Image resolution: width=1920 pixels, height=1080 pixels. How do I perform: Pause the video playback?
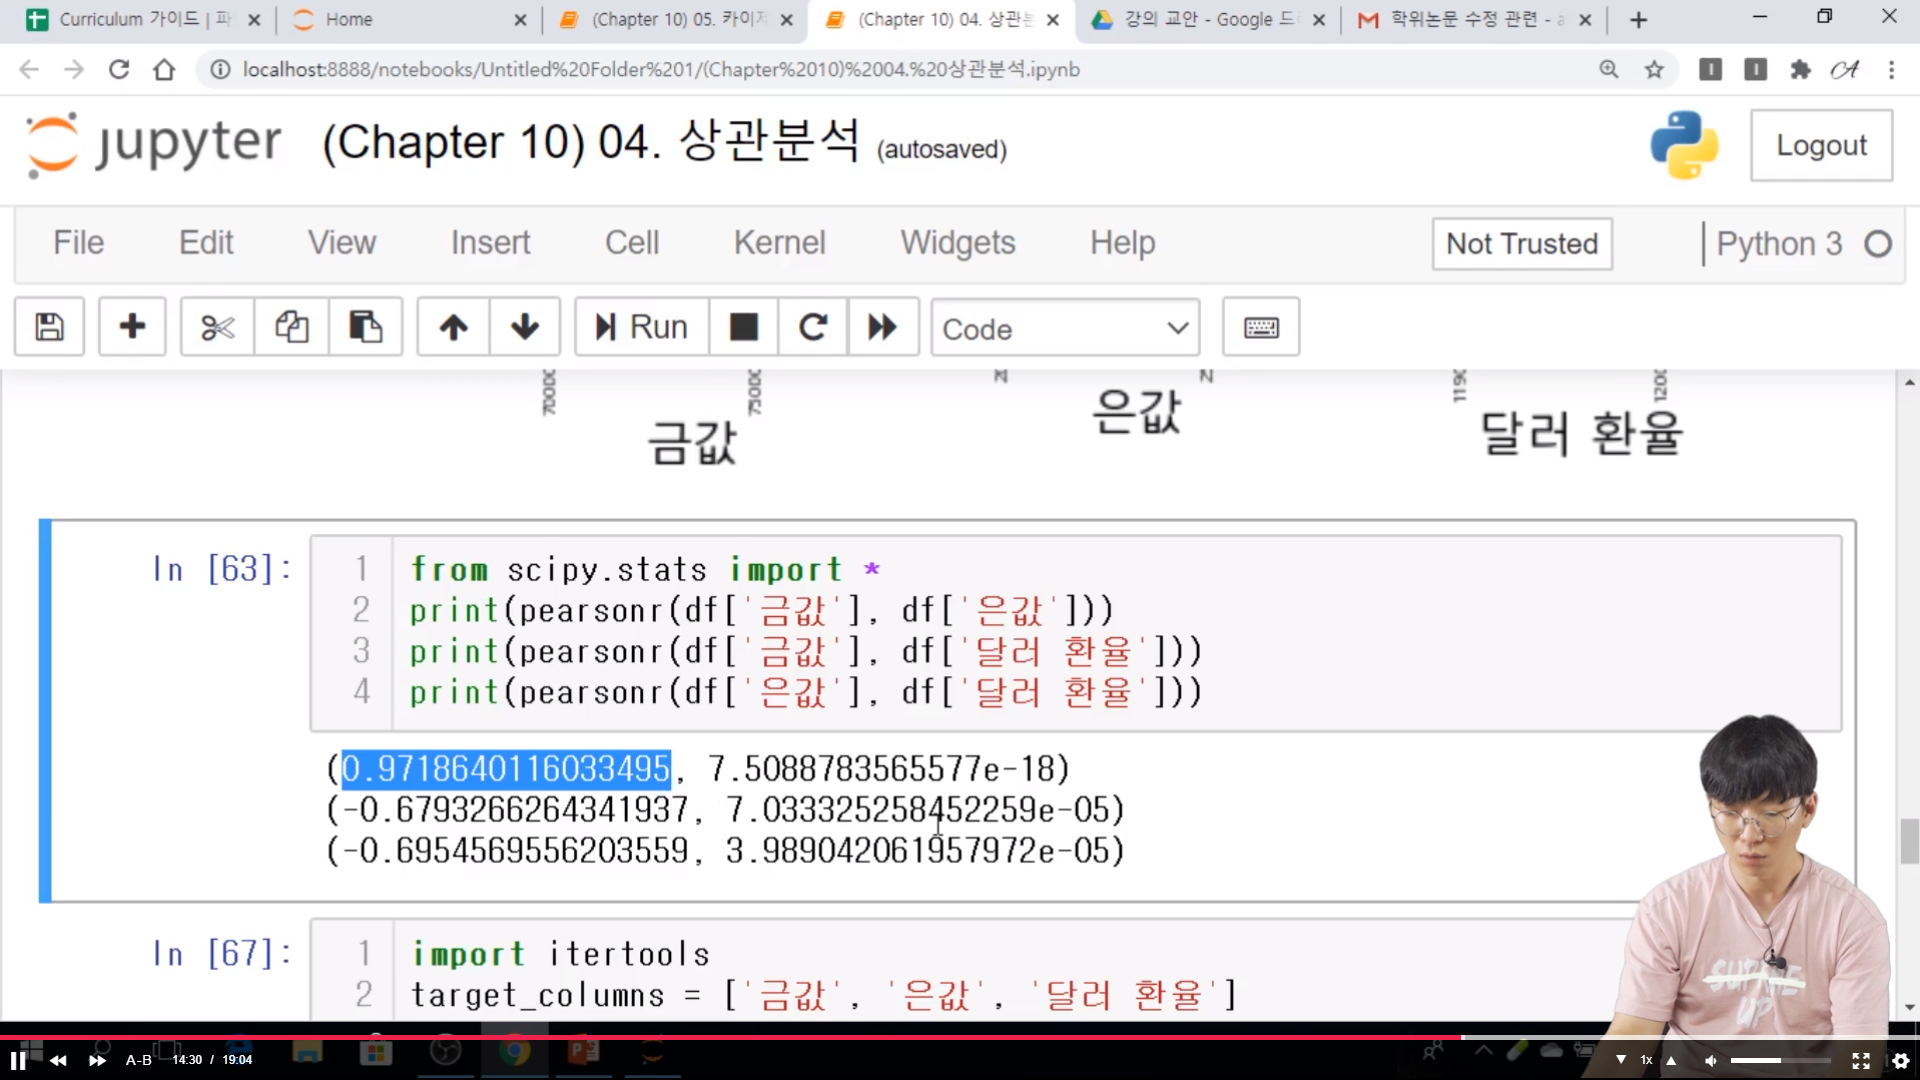click(18, 1060)
